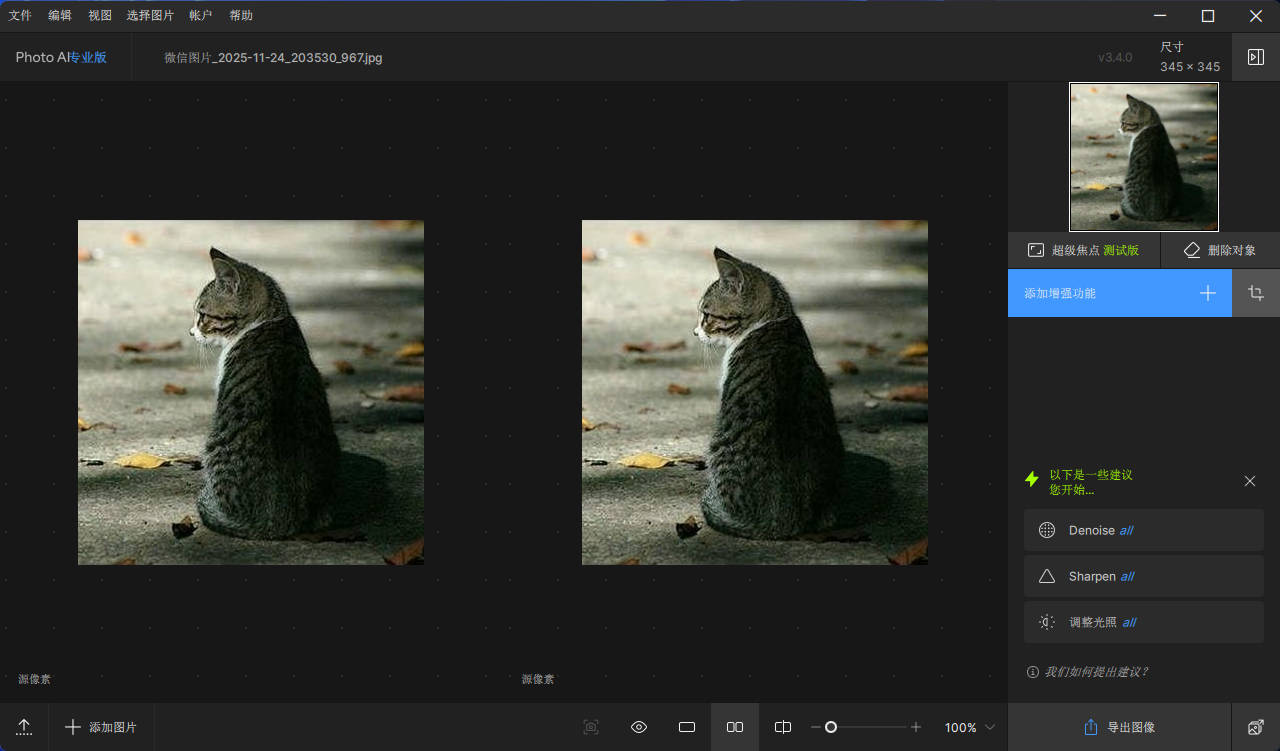Click the crop tool icon
The width and height of the screenshot is (1280, 751).
[1256, 293]
